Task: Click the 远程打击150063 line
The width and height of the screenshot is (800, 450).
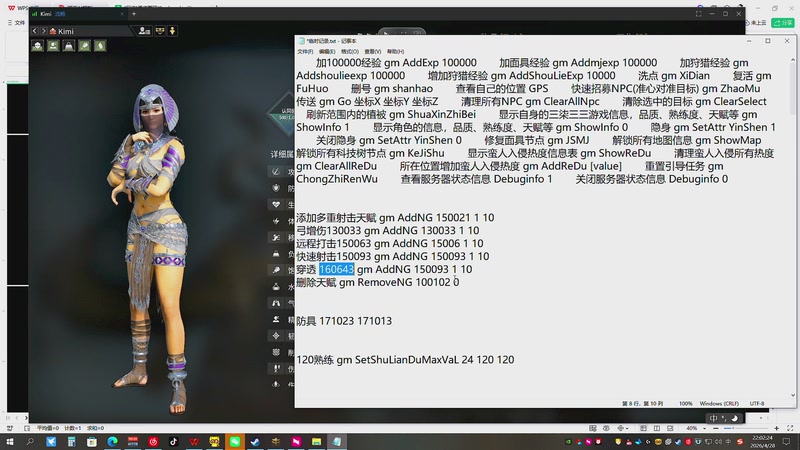Action: click(390, 243)
